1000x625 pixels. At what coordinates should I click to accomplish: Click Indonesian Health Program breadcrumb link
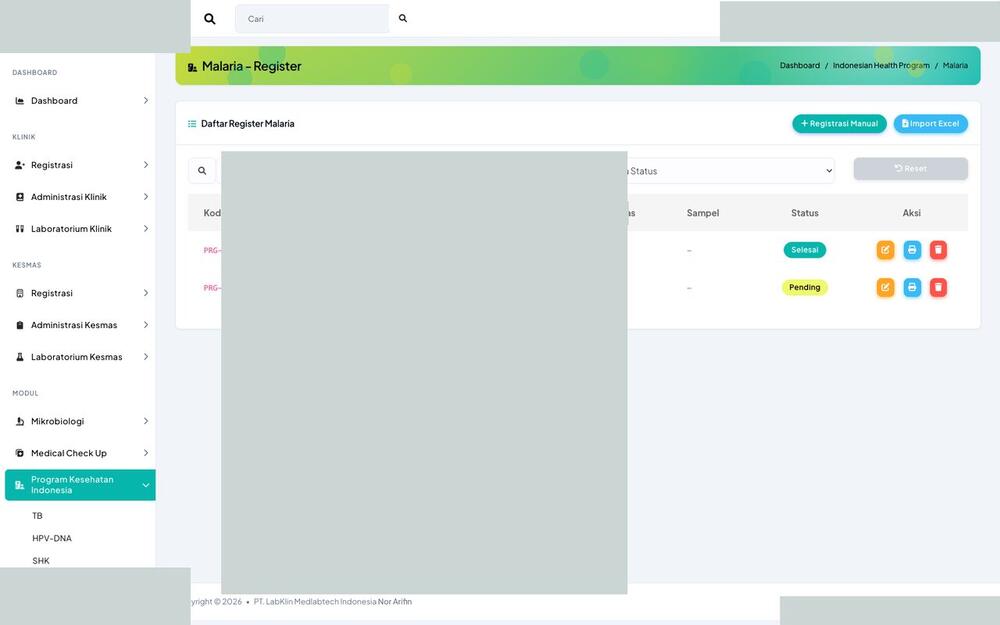pyautogui.click(x=881, y=66)
